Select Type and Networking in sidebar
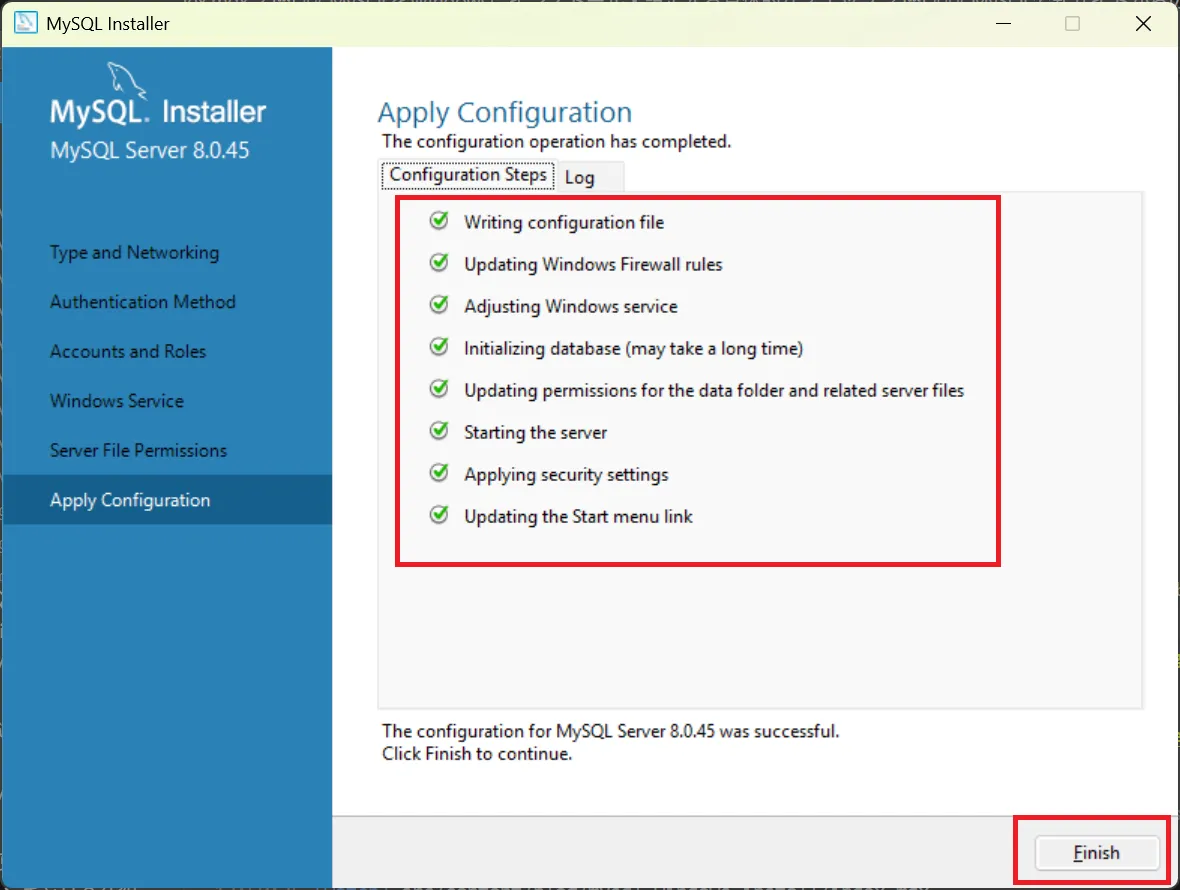This screenshot has width=1180, height=890. click(135, 253)
